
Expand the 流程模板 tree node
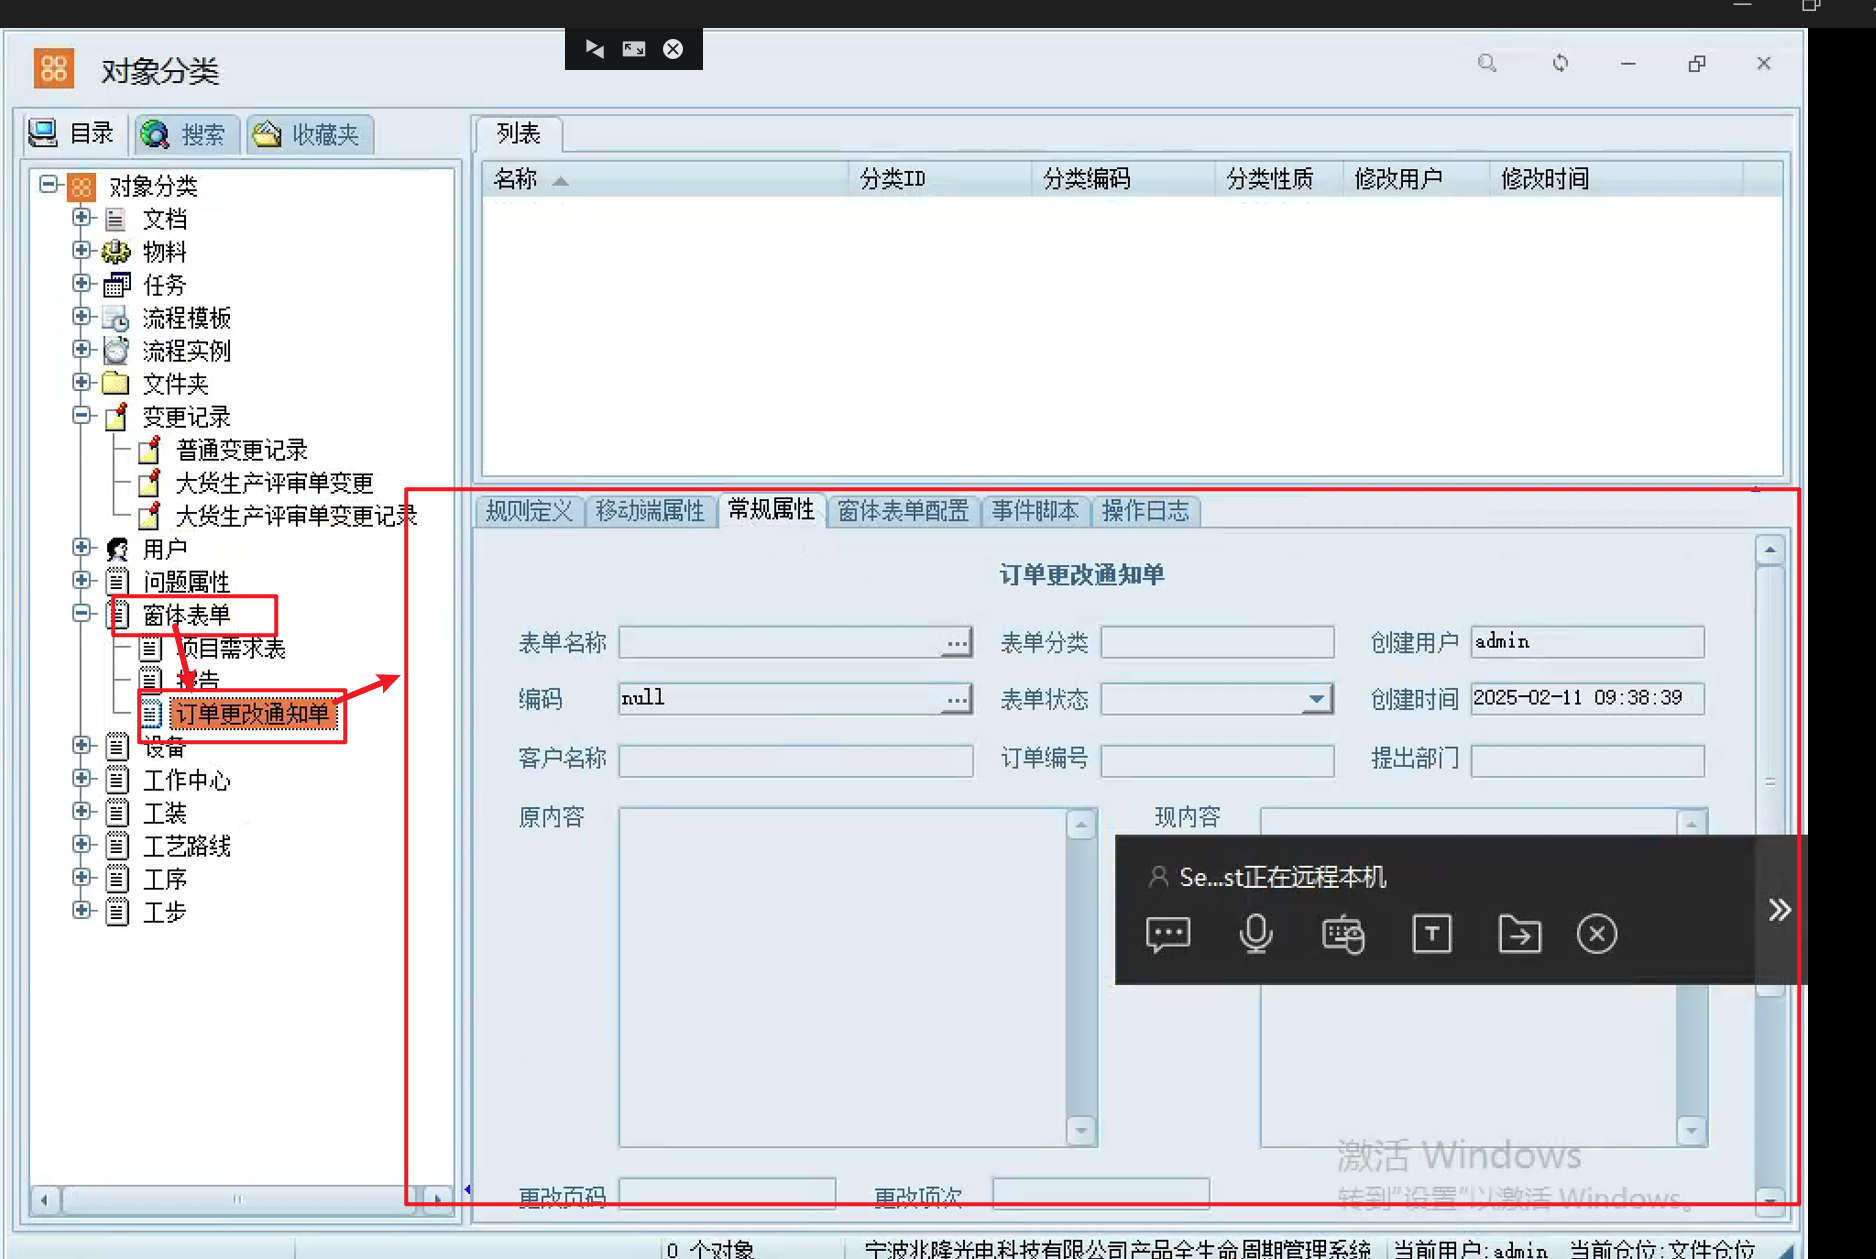coord(82,316)
